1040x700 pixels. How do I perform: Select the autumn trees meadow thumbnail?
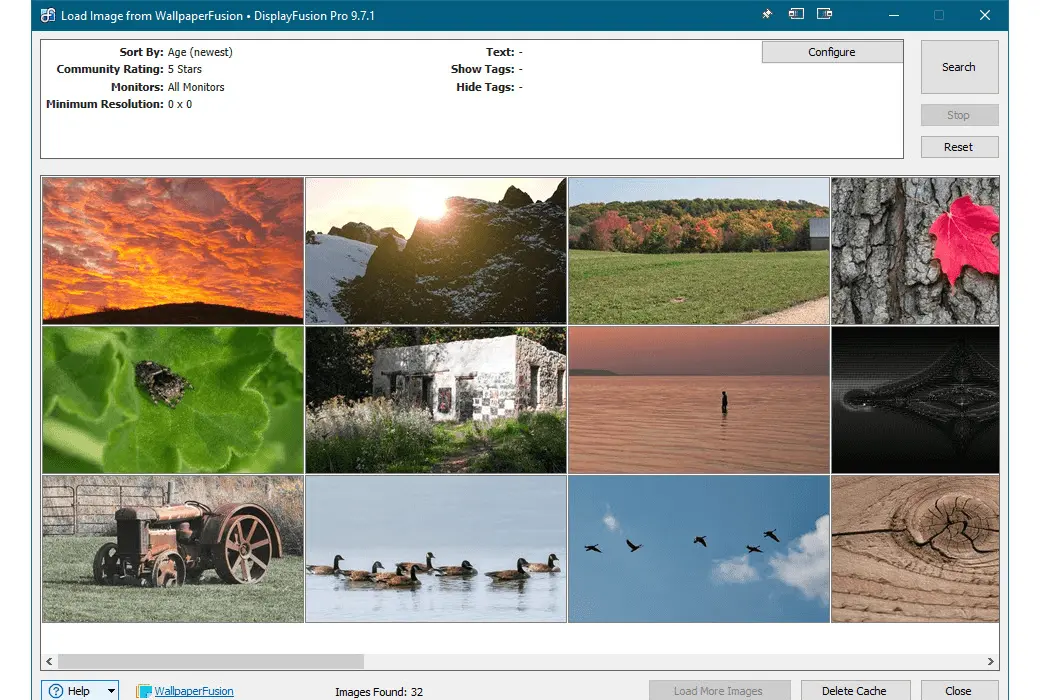click(x=699, y=251)
